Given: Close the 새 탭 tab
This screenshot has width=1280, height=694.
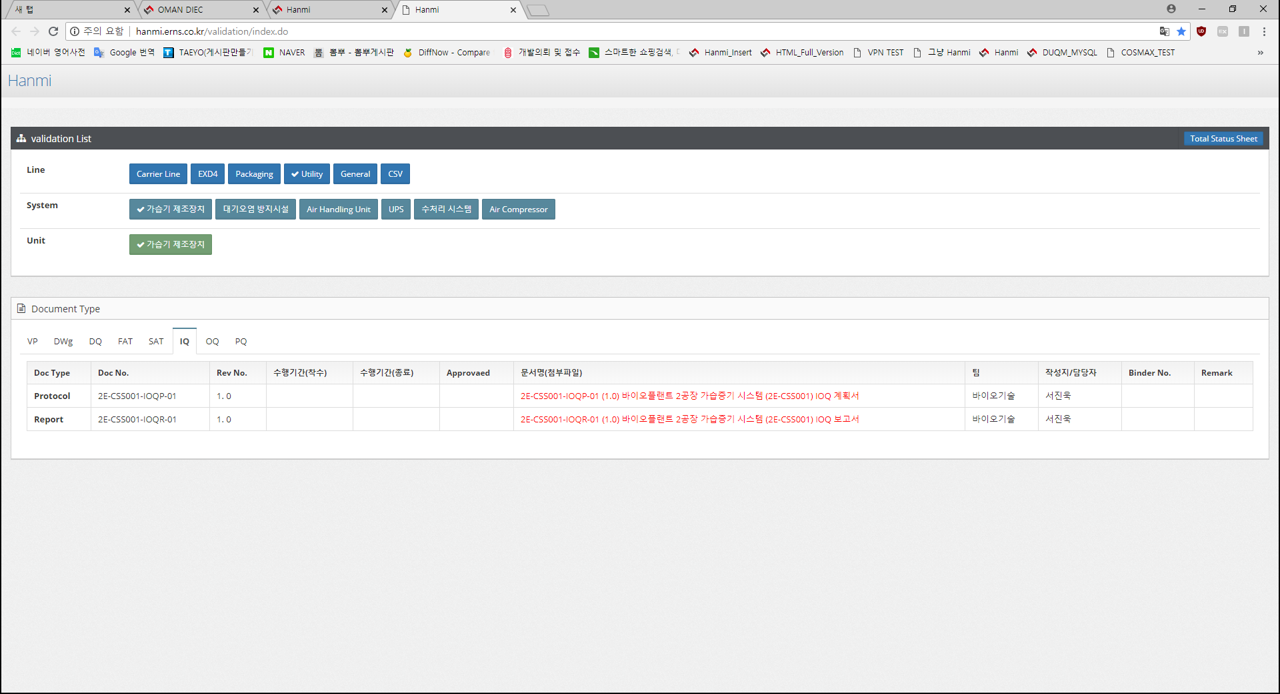Looking at the screenshot, I should coord(127,10).
